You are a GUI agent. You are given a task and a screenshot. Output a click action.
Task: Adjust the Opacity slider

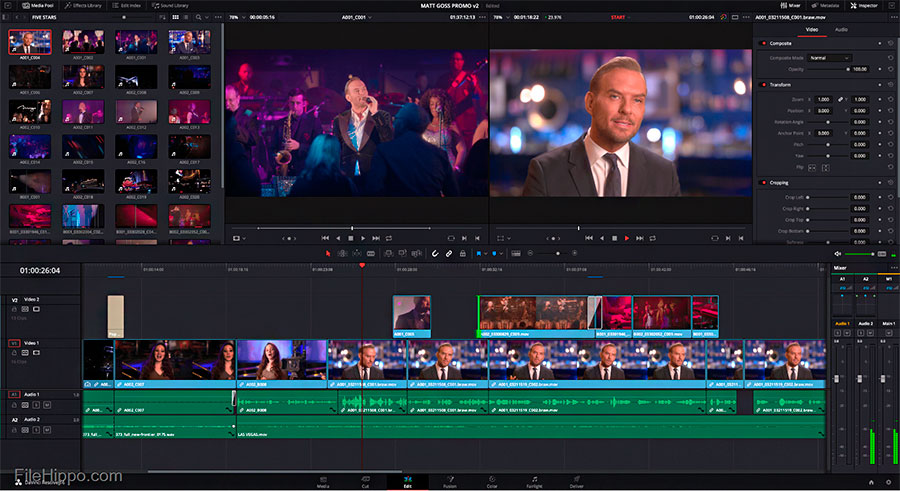click(x=828, y=69)
